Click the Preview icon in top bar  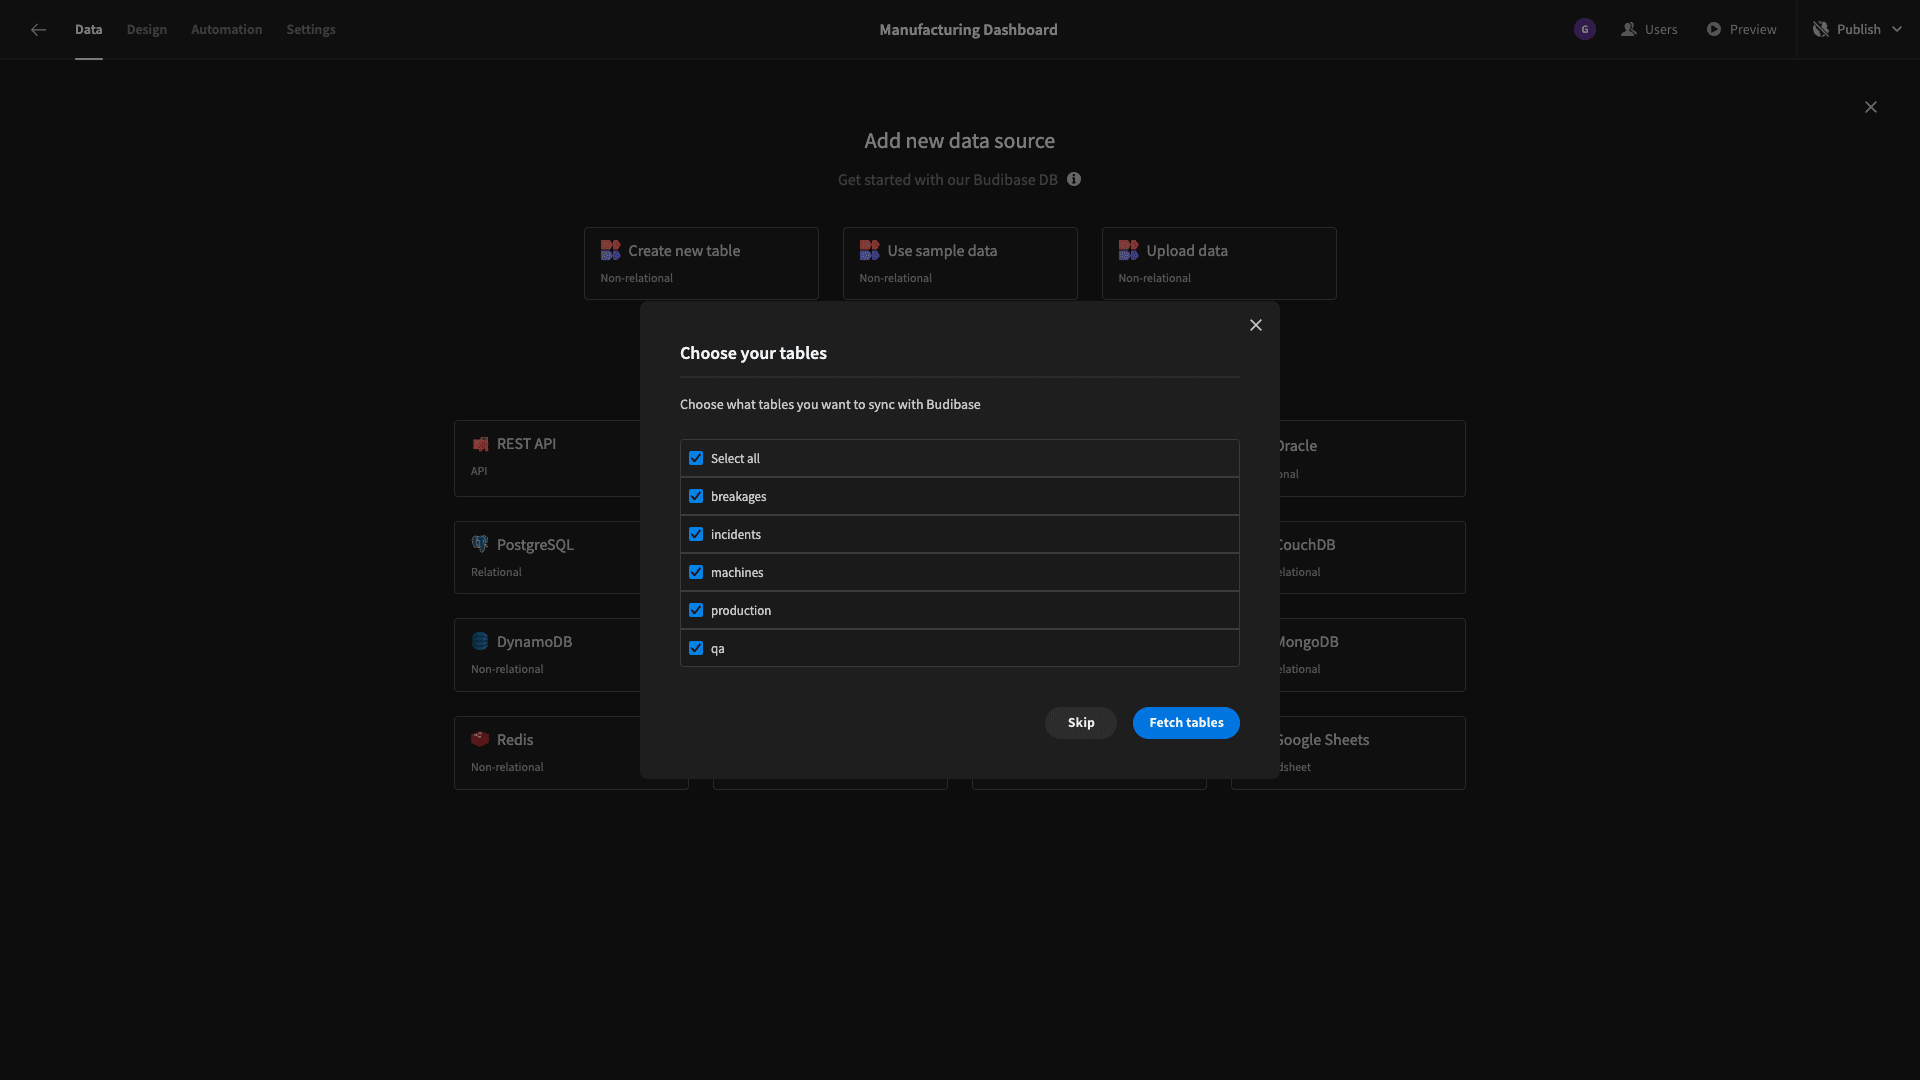[x=1714, y=29]
